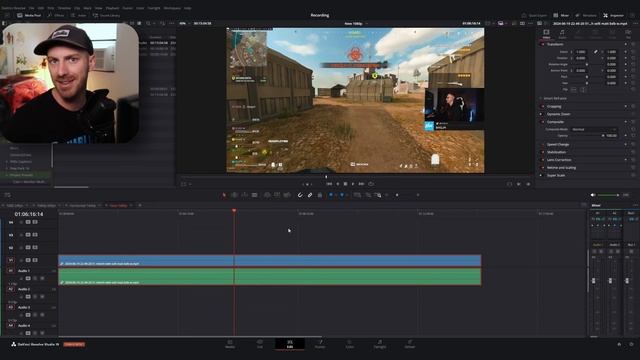The width and height of the screenshot is (640, 360).
Task: Open the Trim menu
Action: [51, 8]
